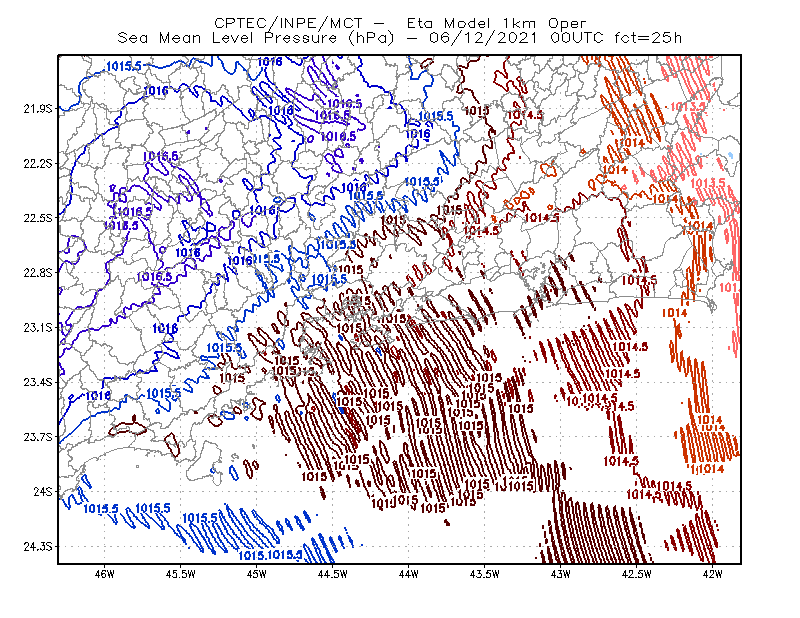Click the 43W longitude axis label
The image size is (800, 618).
point(560,574)
